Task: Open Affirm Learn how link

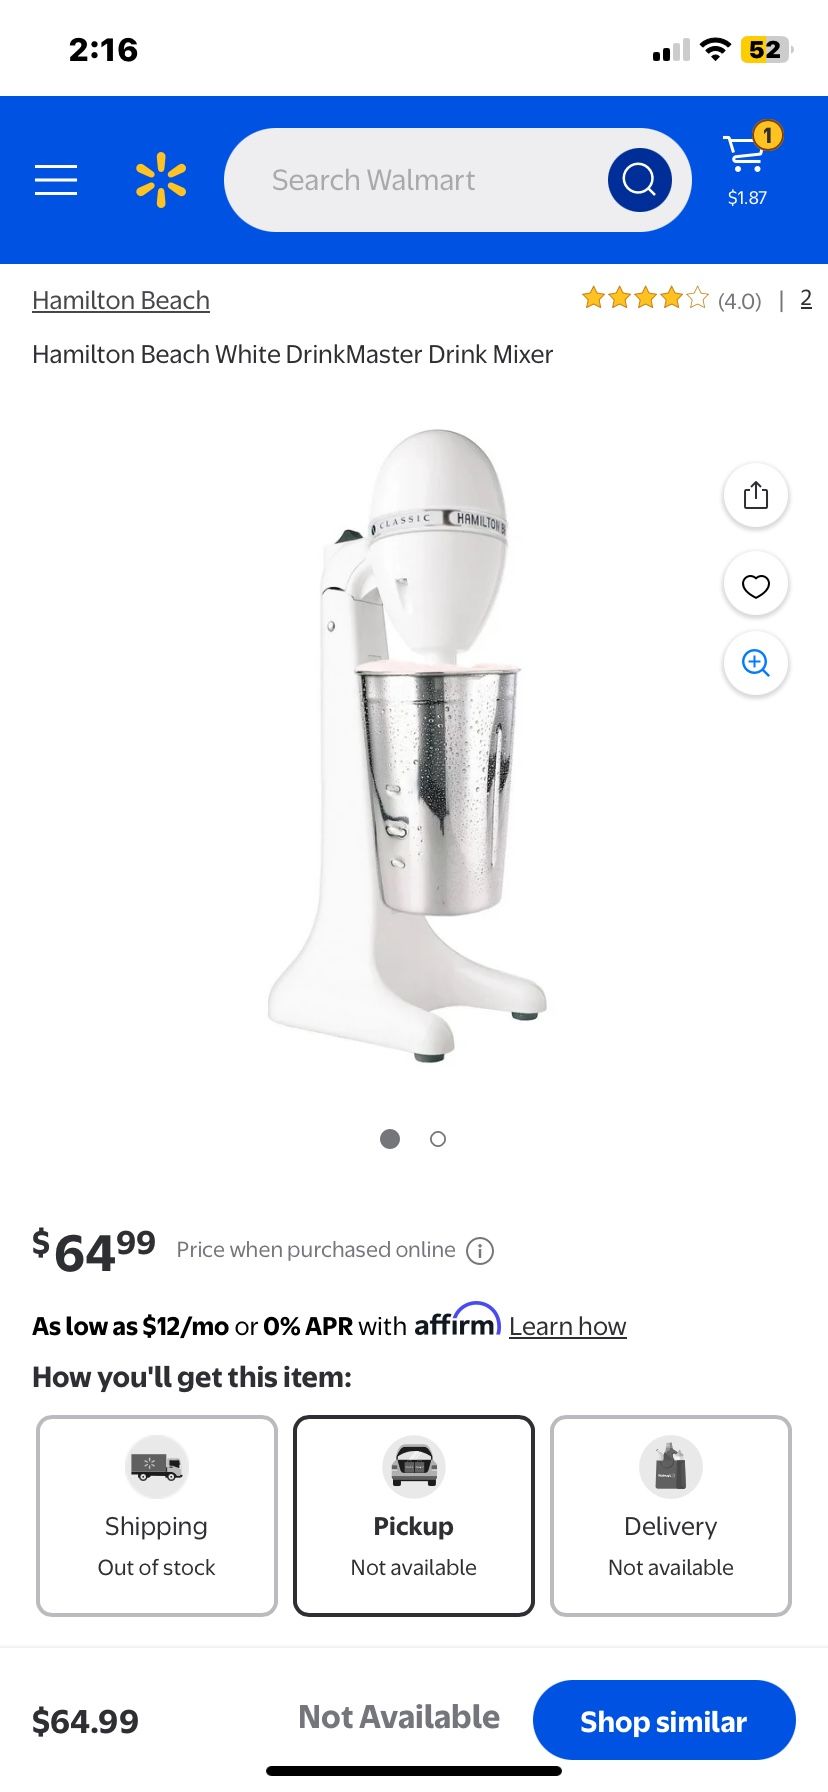Action: click(568, 1326)
